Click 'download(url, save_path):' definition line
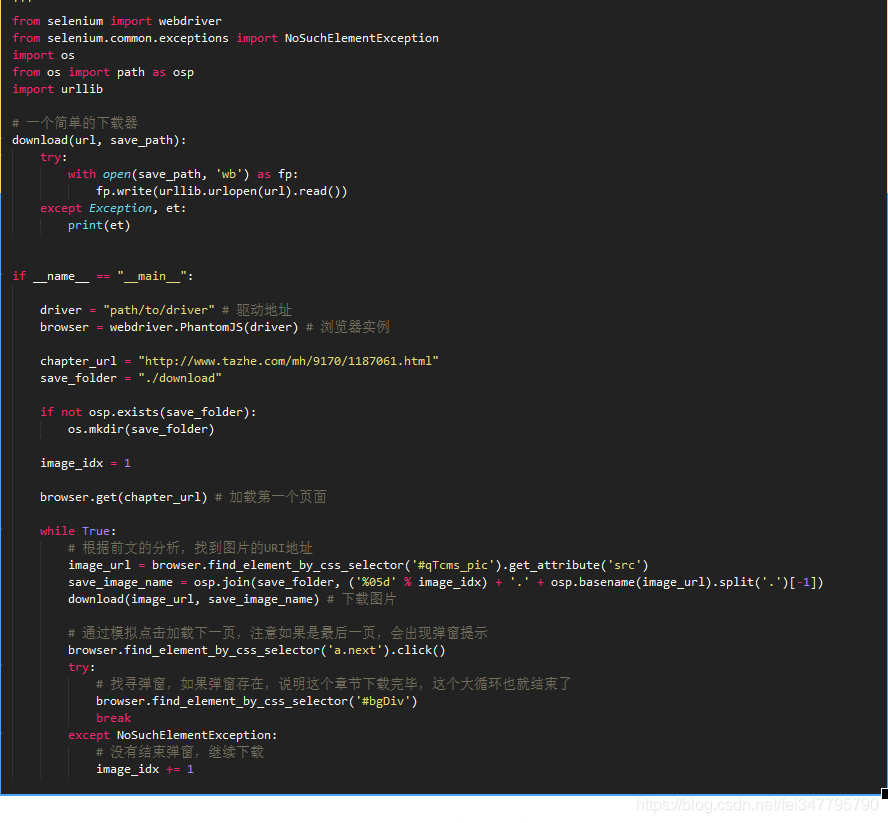This screenshot has height=823, width=888. 99,140
